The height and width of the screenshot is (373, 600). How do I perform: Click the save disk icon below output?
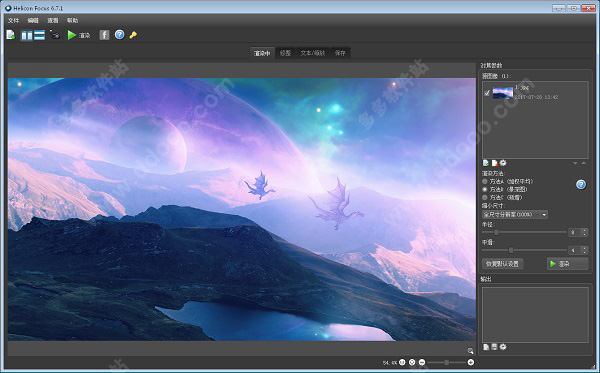pyautogui.click(x=494, y=347)
